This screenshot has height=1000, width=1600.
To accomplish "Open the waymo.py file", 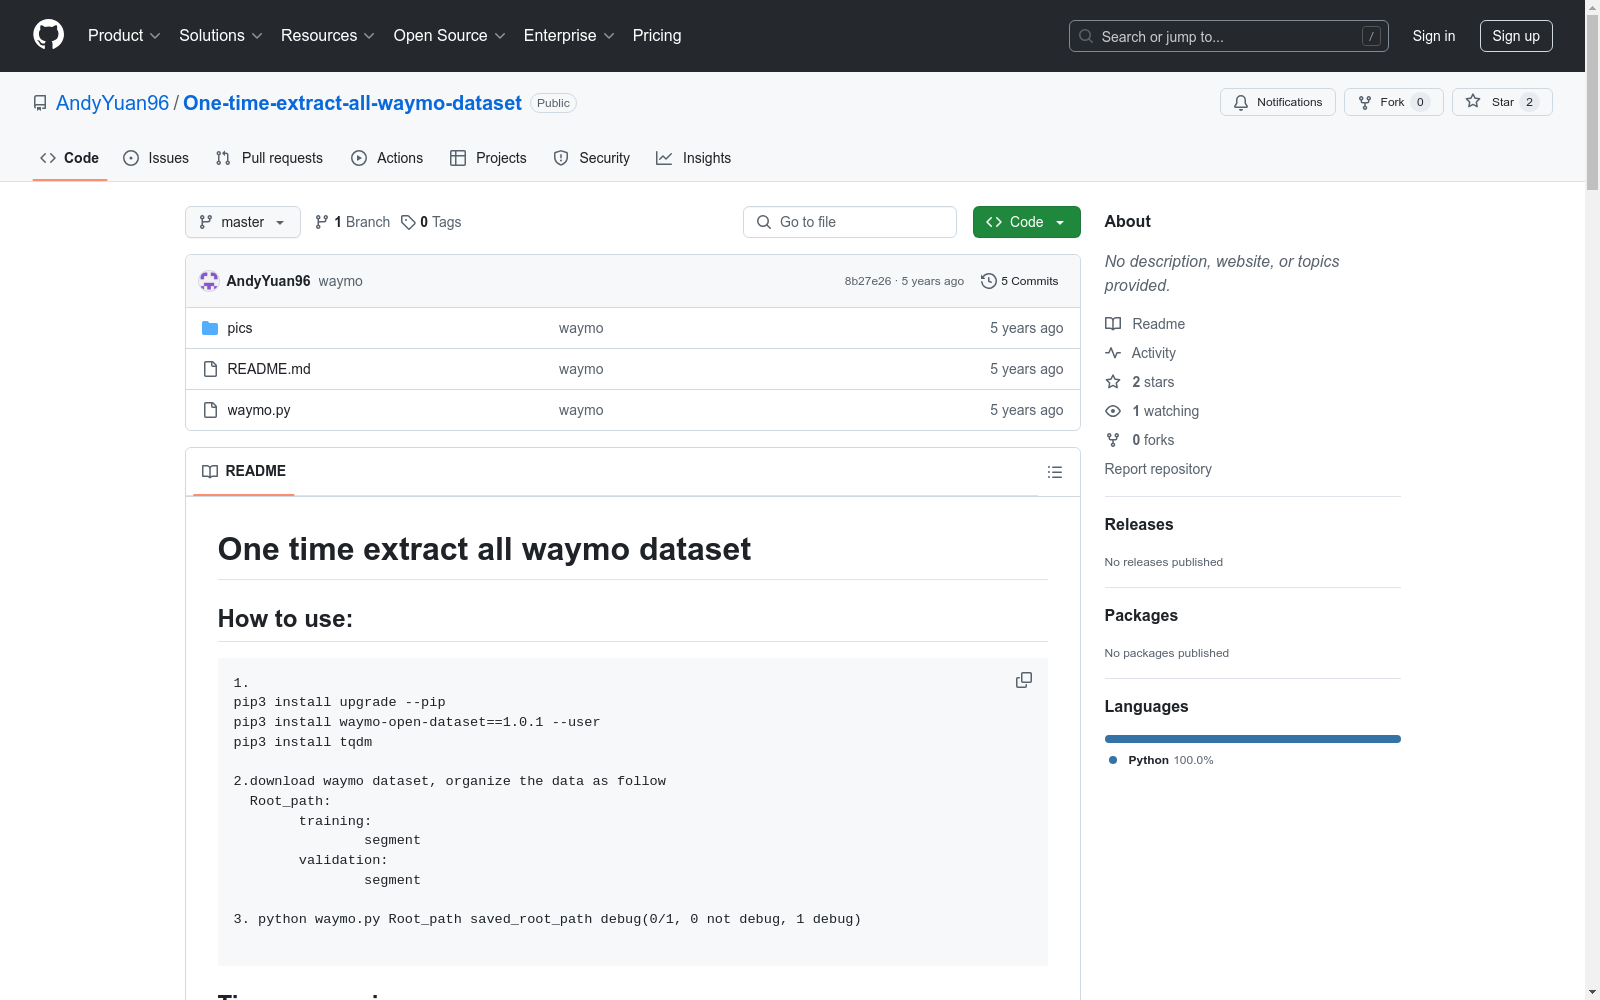I will (259, 410).
